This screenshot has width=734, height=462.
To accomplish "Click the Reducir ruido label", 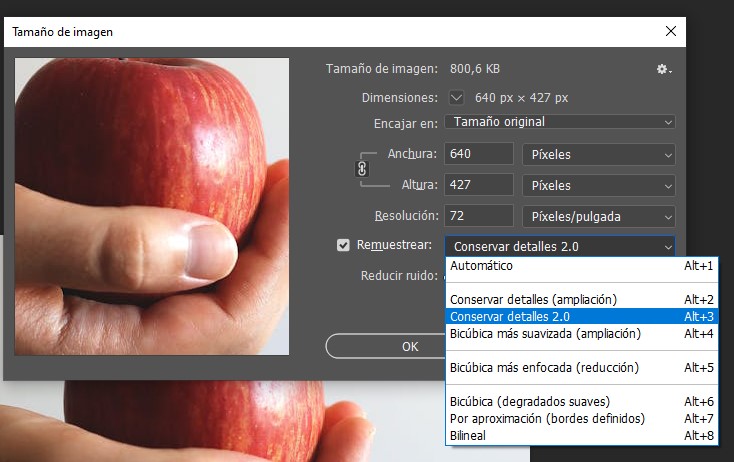I will click(398, 276).
